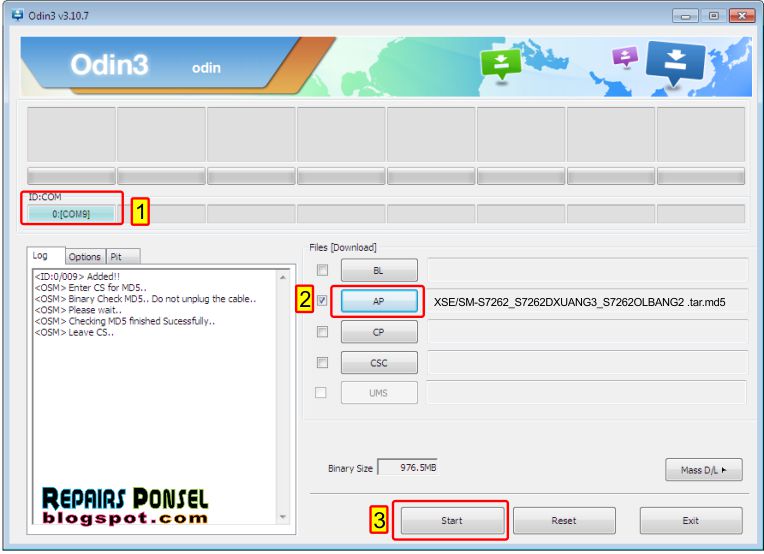Enable the BL file checkbox

(x=322, y=270)
